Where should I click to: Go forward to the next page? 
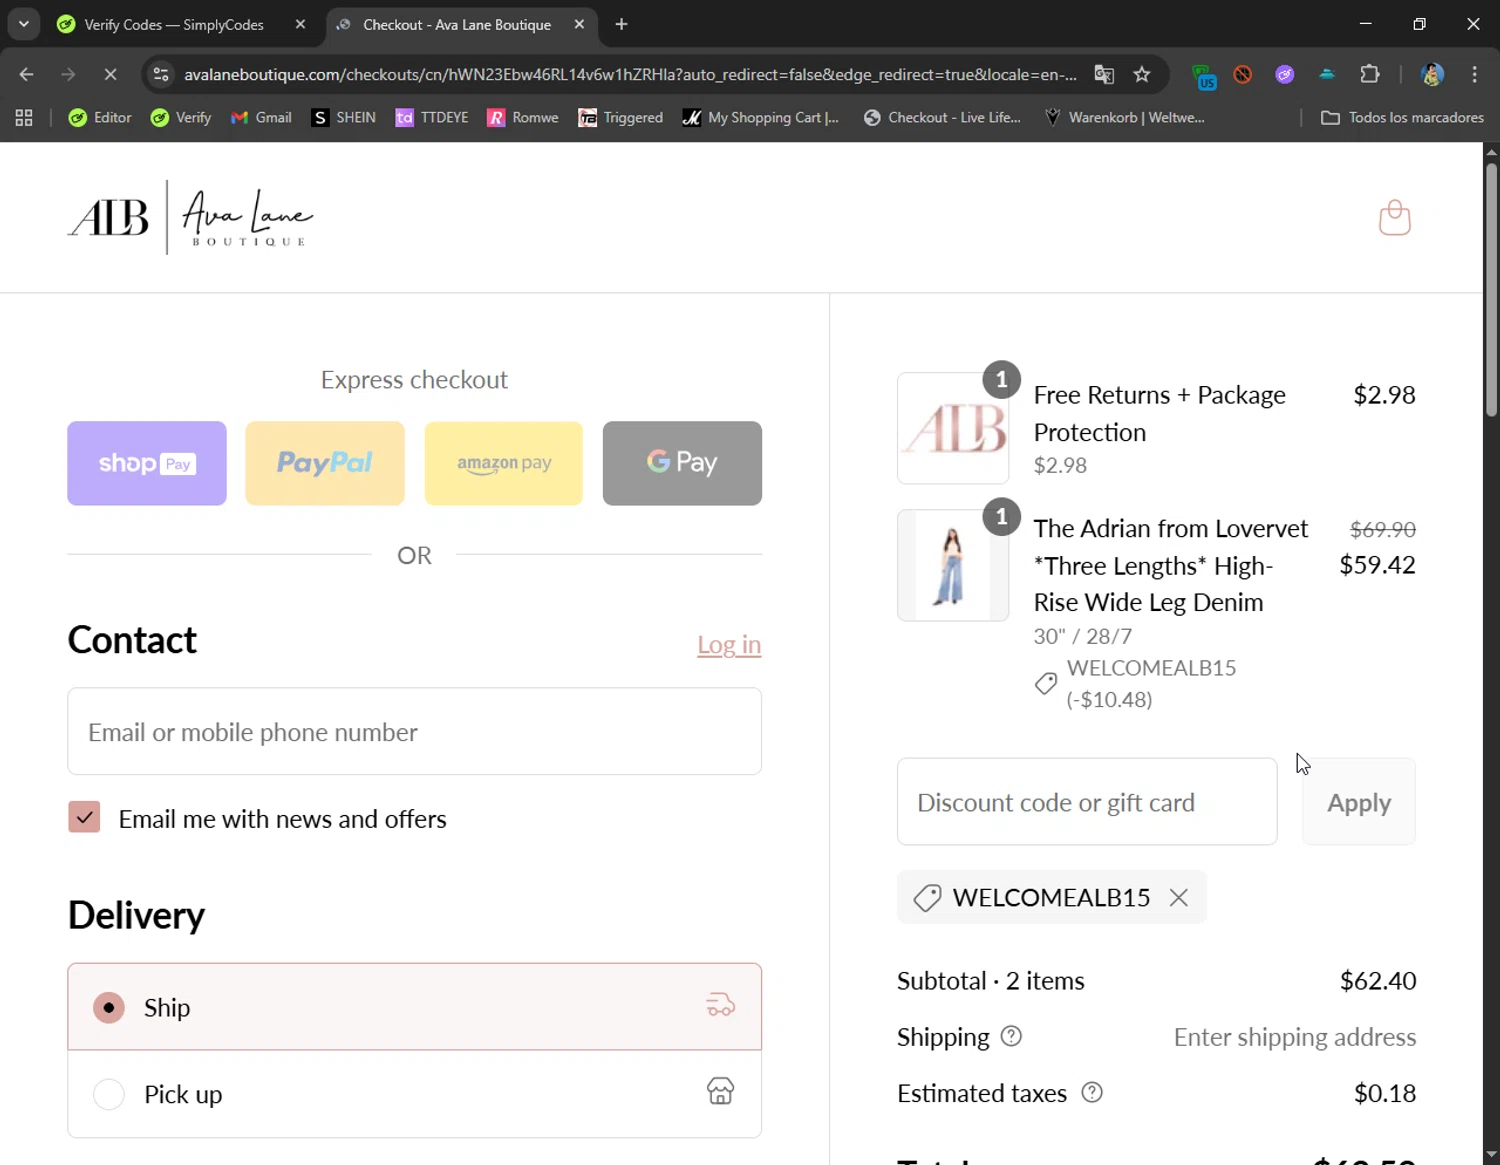coord(68,75)
